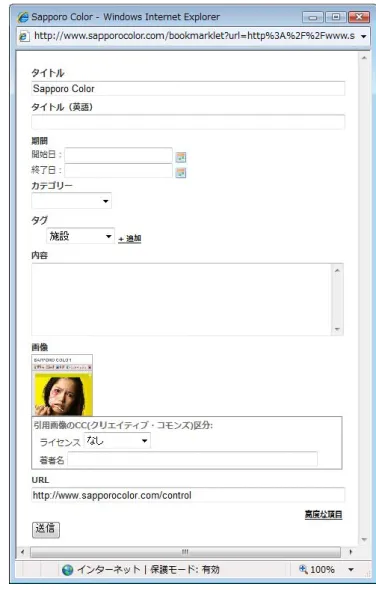
Task: Open the address bar dropdown arrow
Action: 364,36
